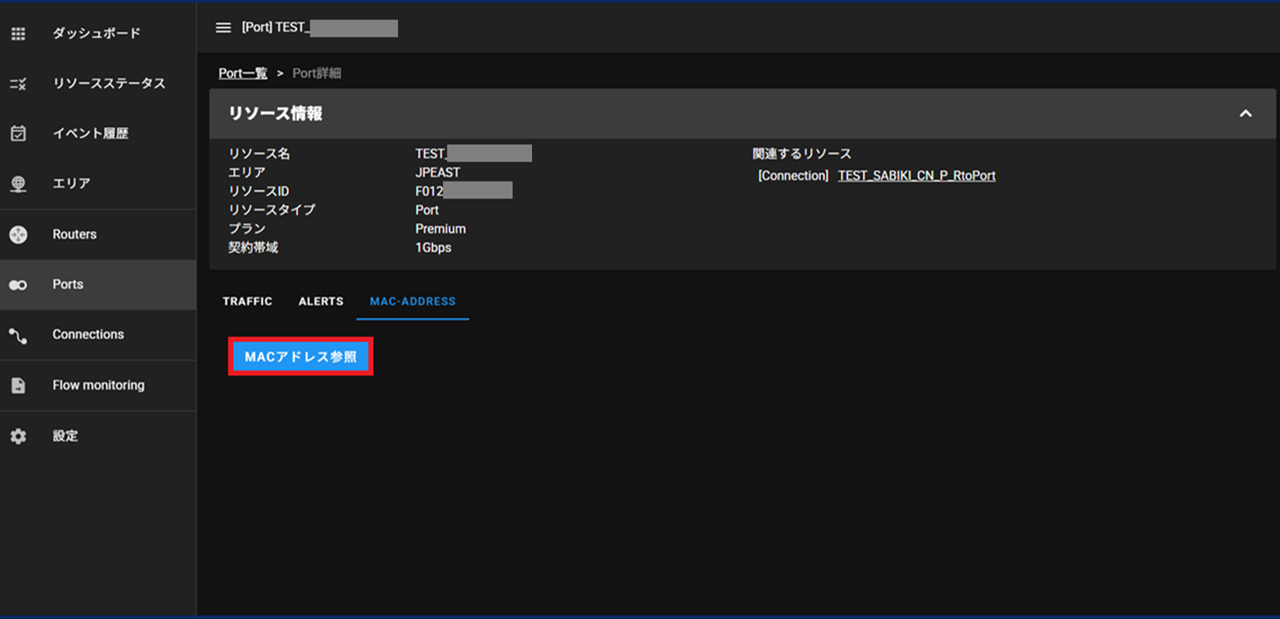Go back to Port一覧 breadcrumb link
This screenshot has width=1280, height=619.
[243, 73]
